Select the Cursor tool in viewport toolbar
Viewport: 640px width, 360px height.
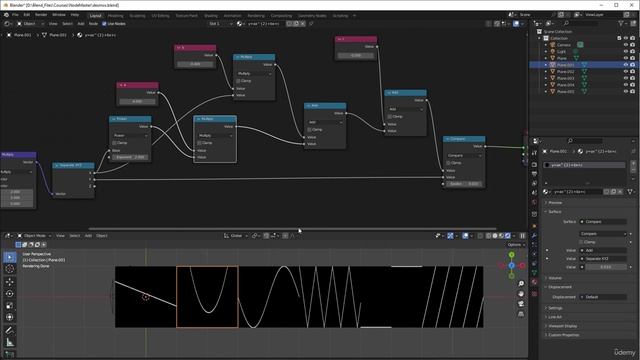click(x=10, y=269)
